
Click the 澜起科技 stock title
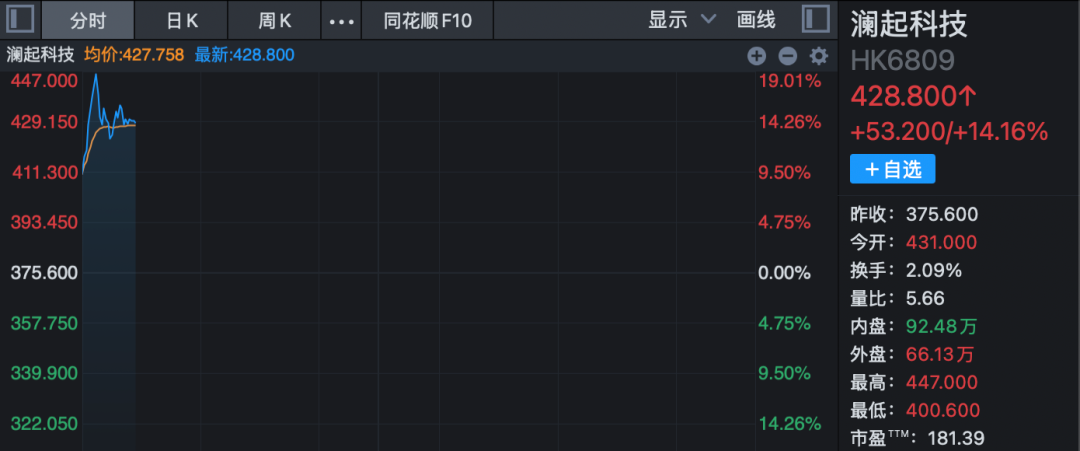click(x=909, y=23)
